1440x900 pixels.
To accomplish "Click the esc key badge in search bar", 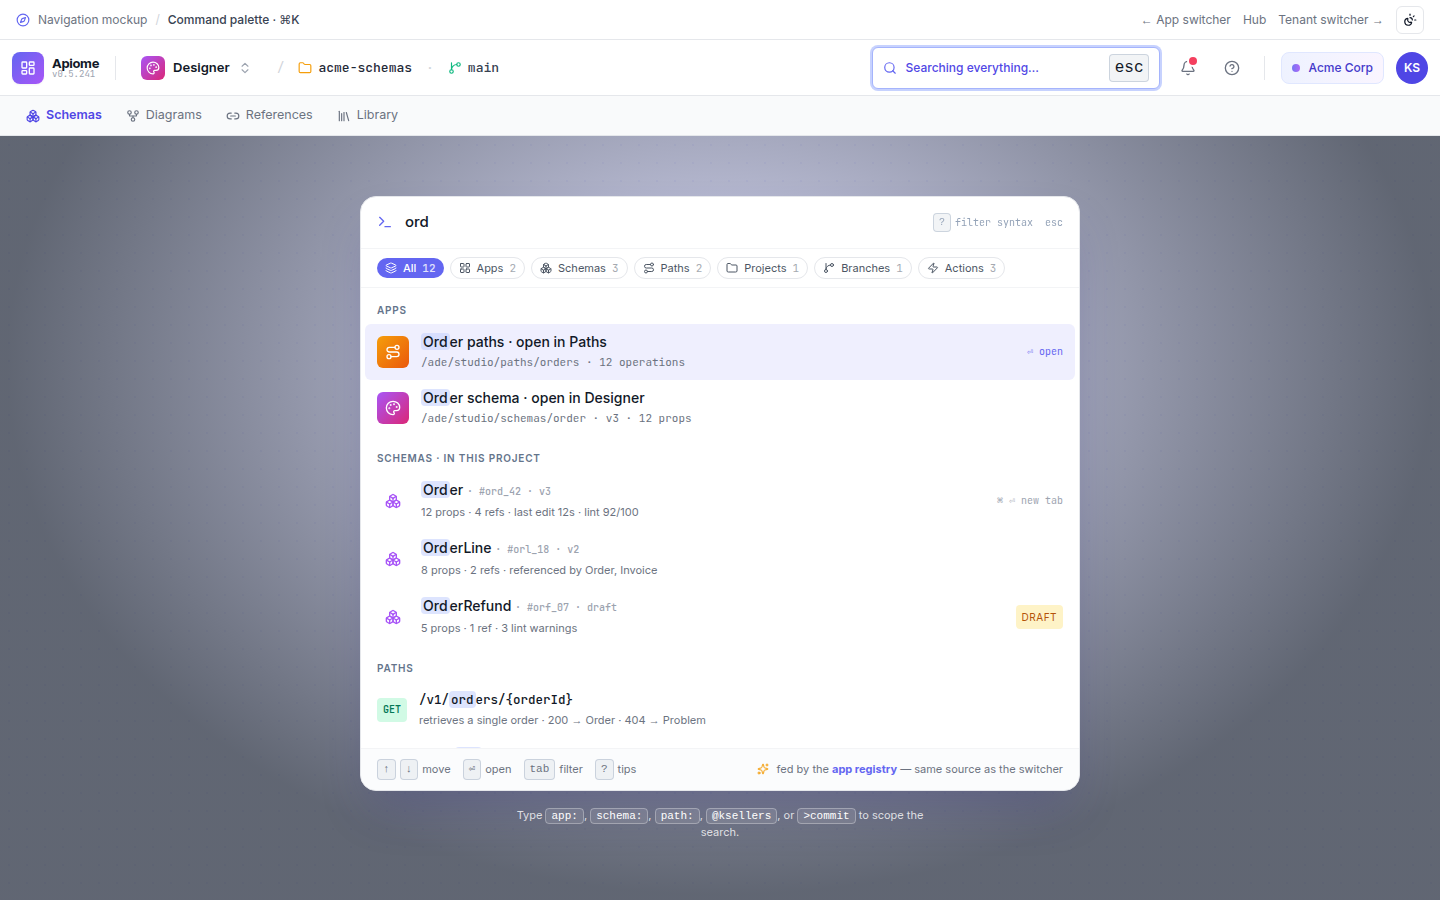I will tap(1129, 68).
